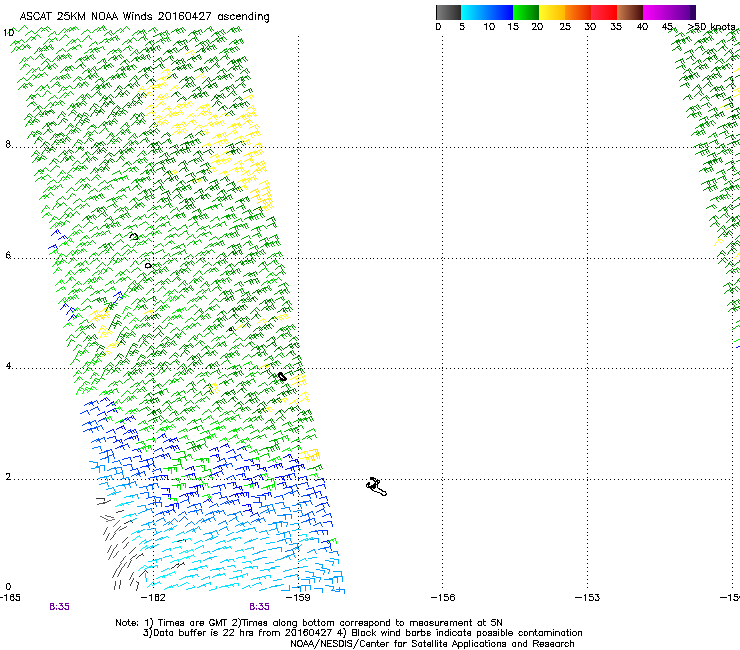The width and height of the screenshot is (740, 650).
Task: Click longitude axis label "-159"
Action: click(x=298, y=598)
